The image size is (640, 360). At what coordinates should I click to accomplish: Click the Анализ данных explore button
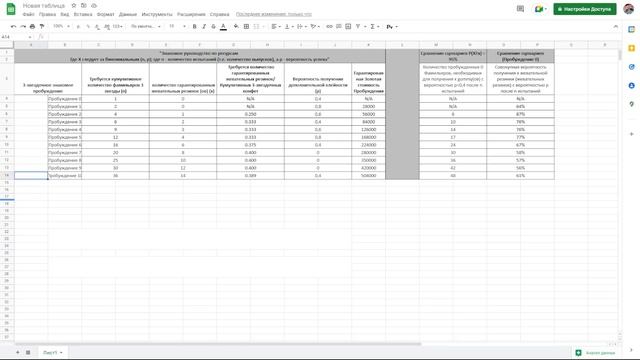[596, 353]
